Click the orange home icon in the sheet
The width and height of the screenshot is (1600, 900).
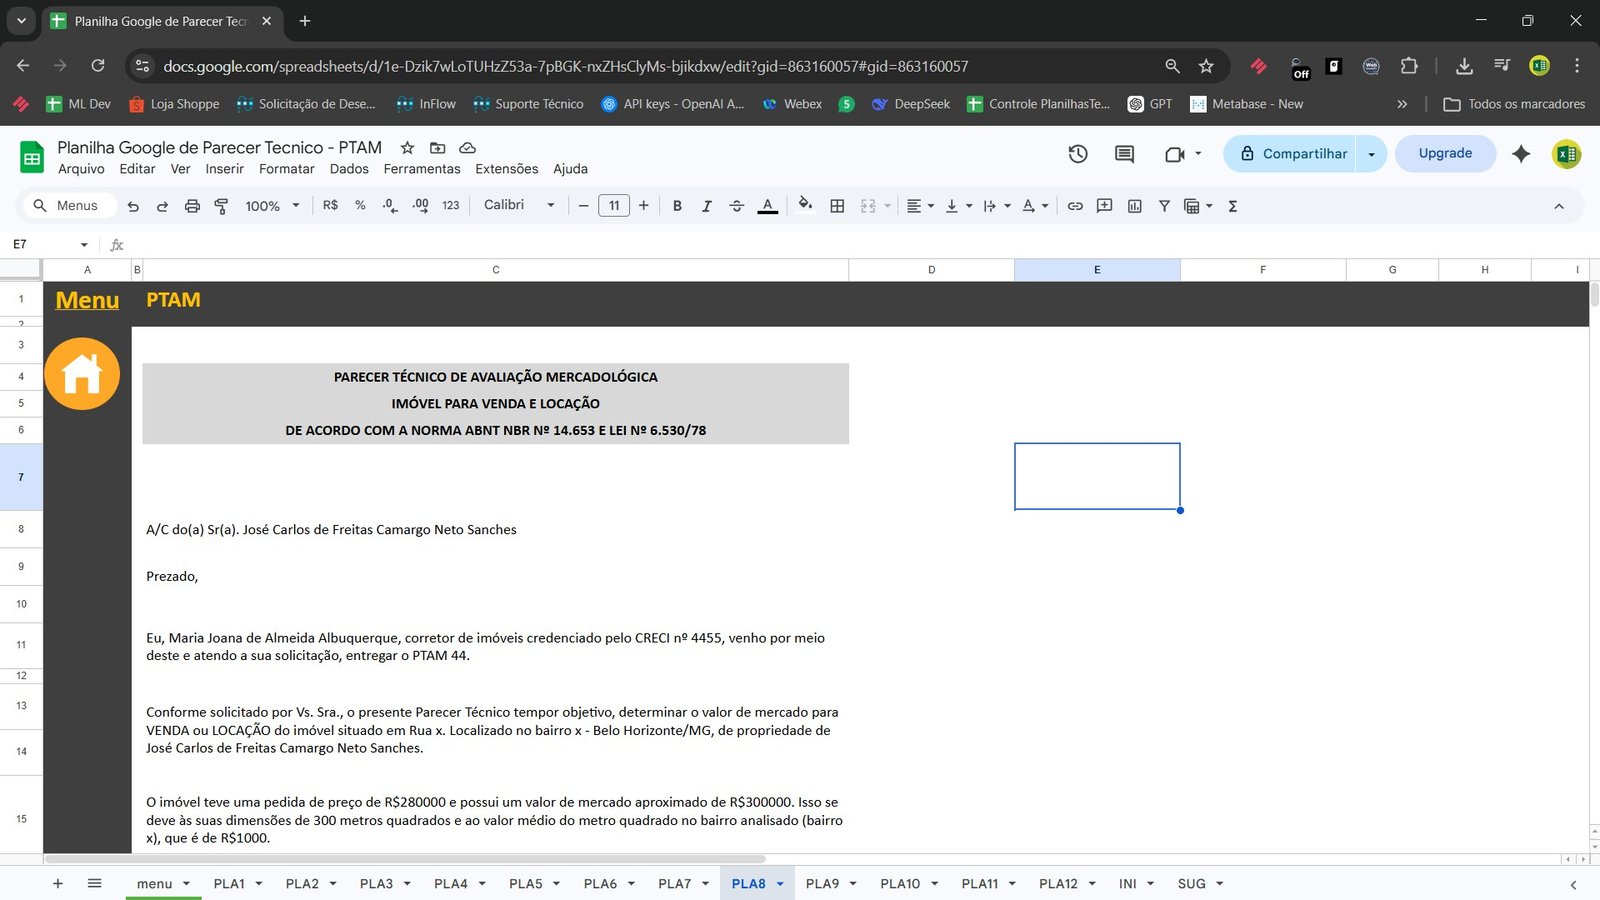tap(83, 373)
